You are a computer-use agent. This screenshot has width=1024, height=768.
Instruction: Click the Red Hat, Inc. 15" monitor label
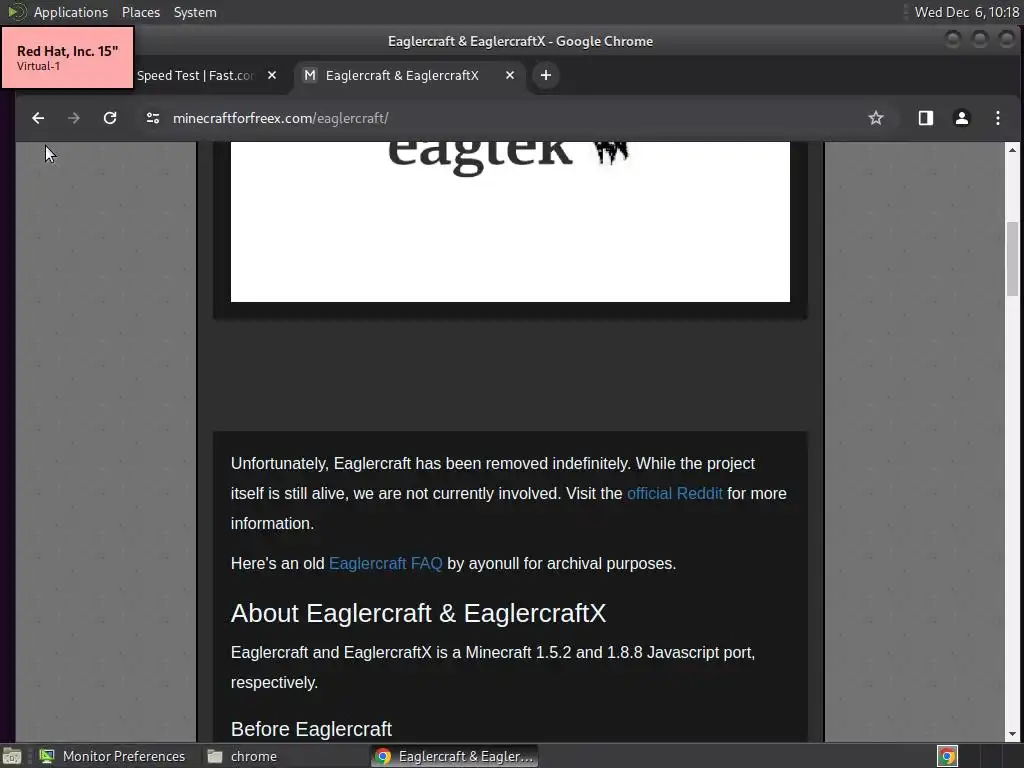[67, 57]
